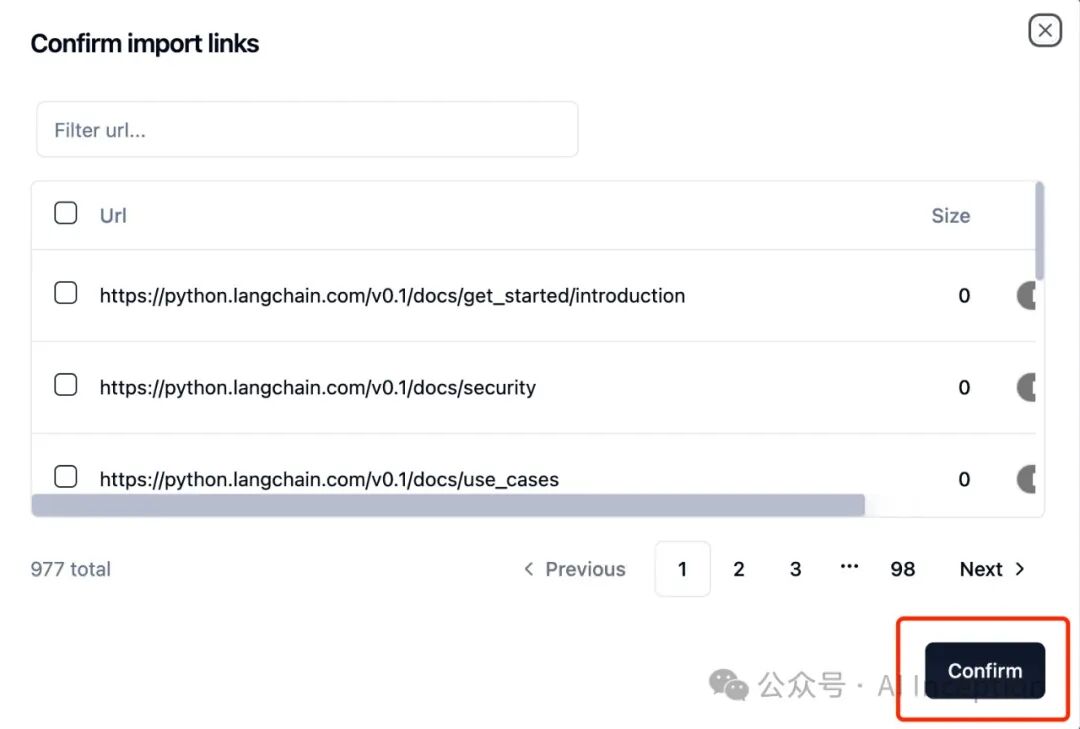Advance to the Next page of links

point(992,569)
